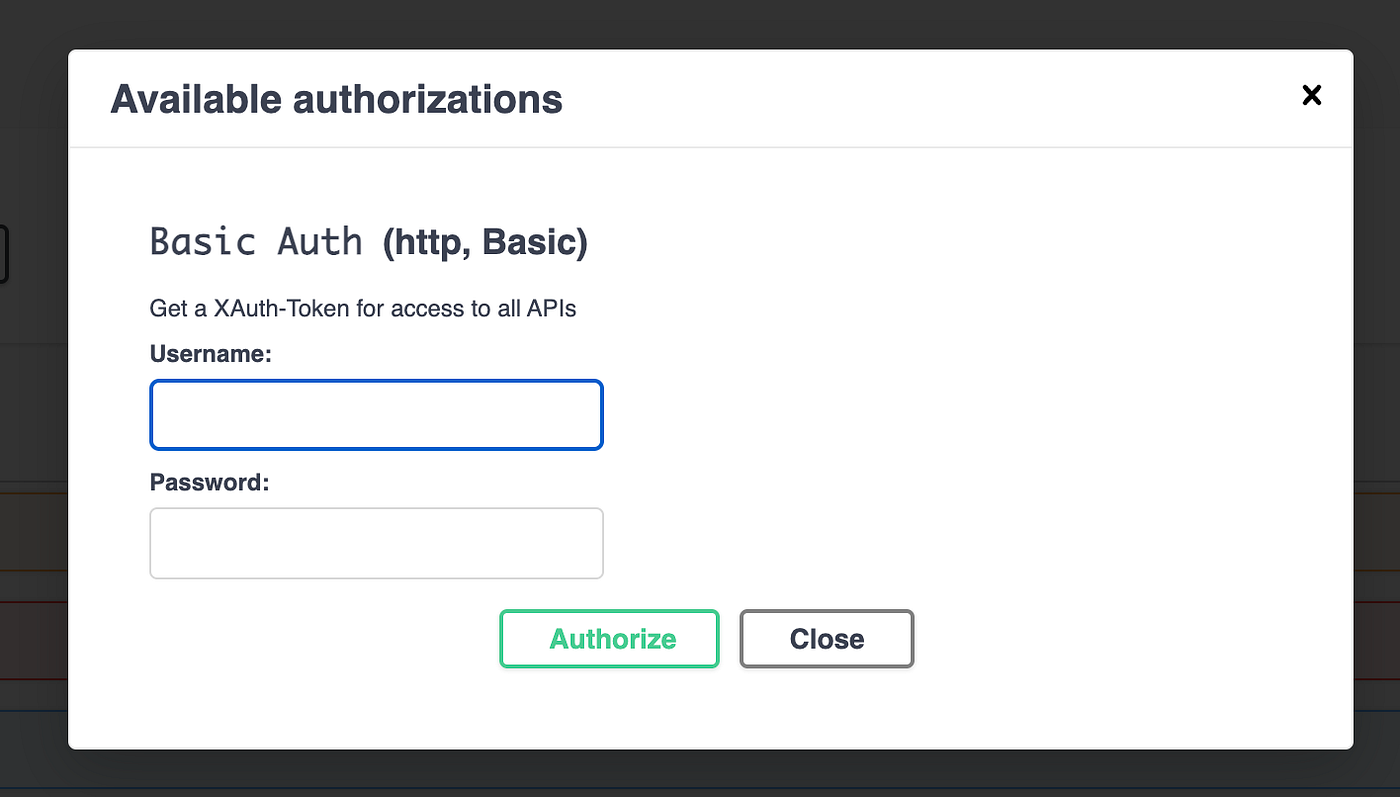
Task: Click the (http, Basic) scheme text
Action: pyautogui.click(x=485, y=243)
